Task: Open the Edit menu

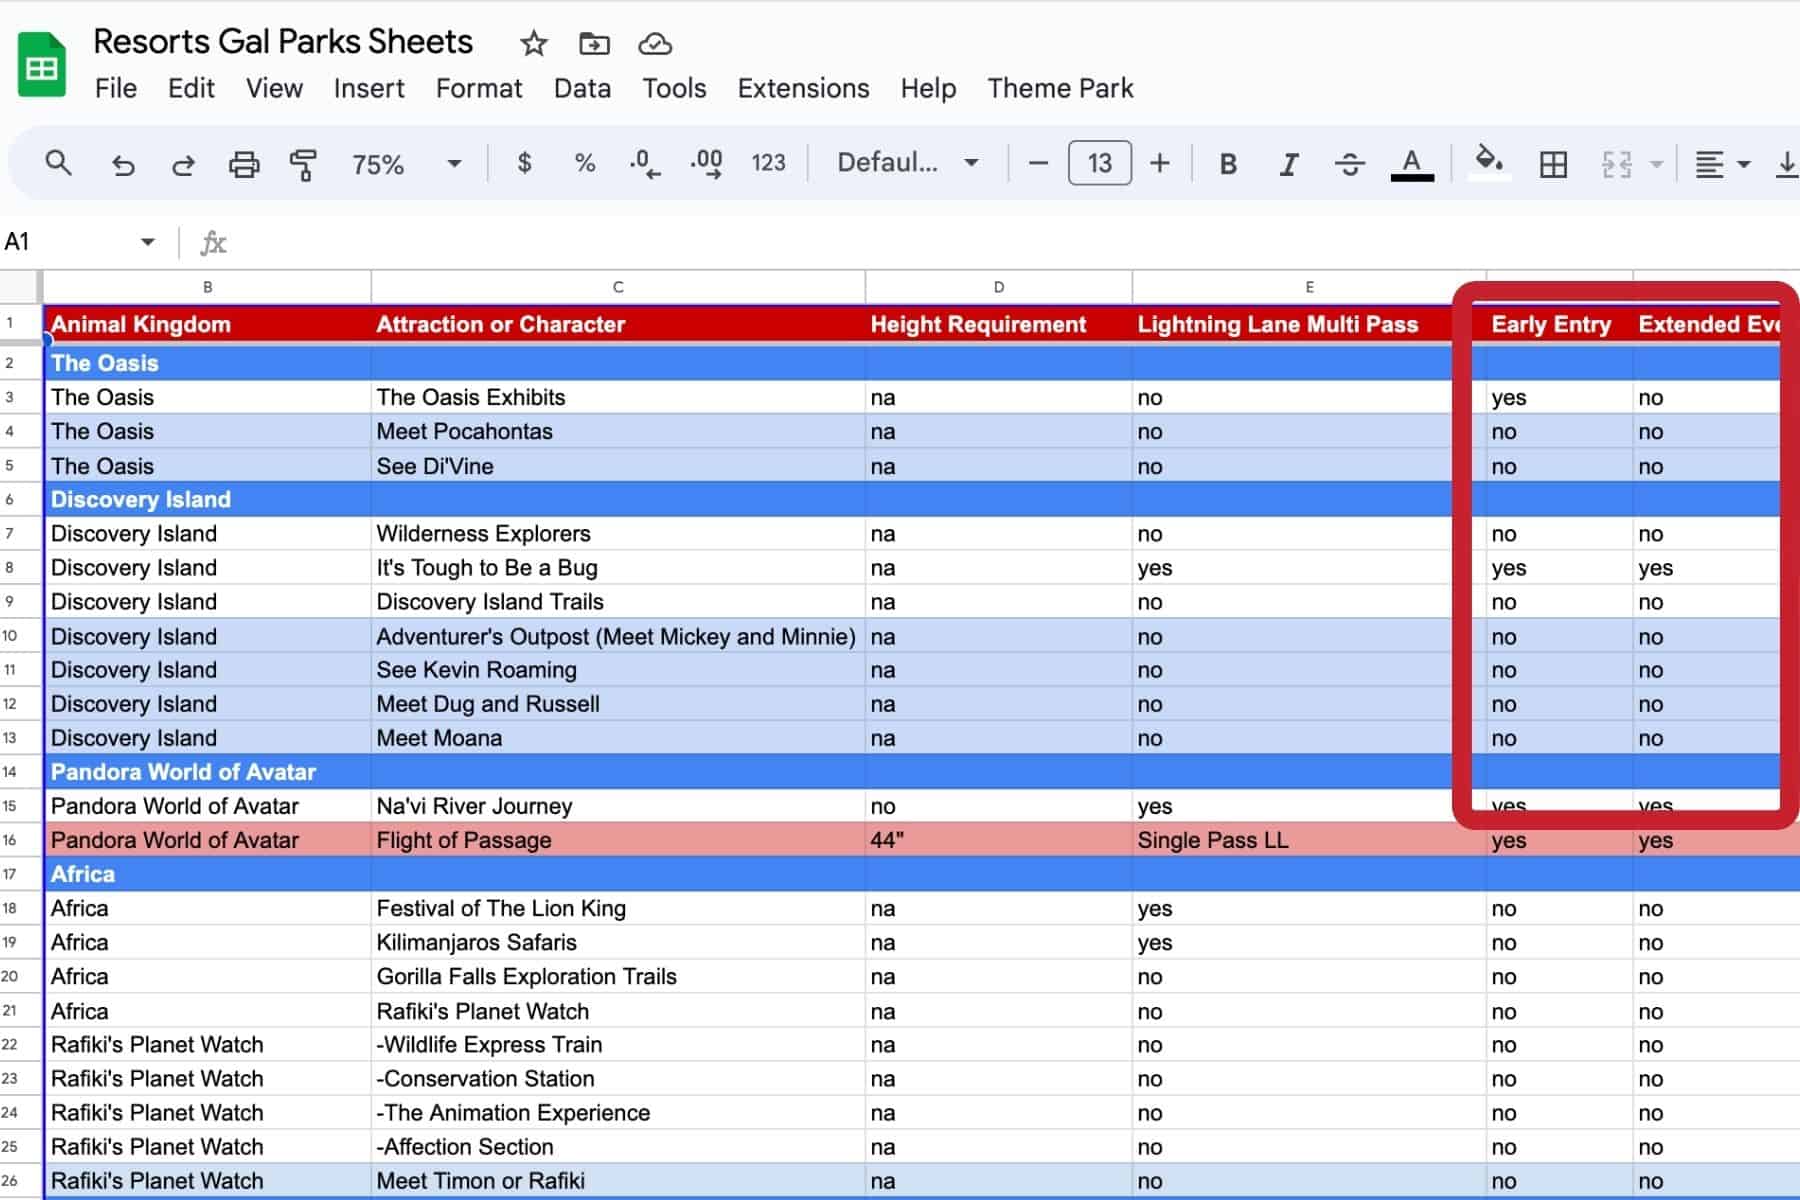Action: (x=191, y=88)
